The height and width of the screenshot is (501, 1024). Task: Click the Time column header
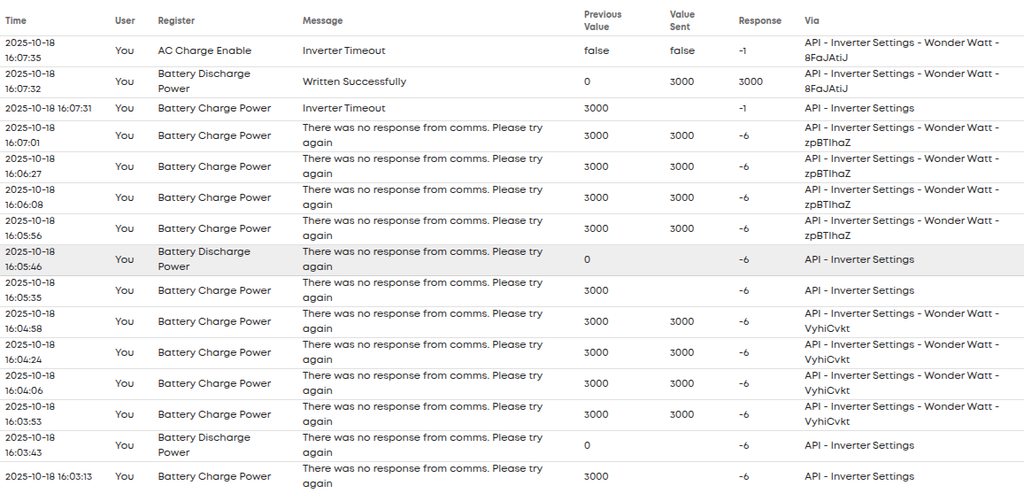[16, 20]
